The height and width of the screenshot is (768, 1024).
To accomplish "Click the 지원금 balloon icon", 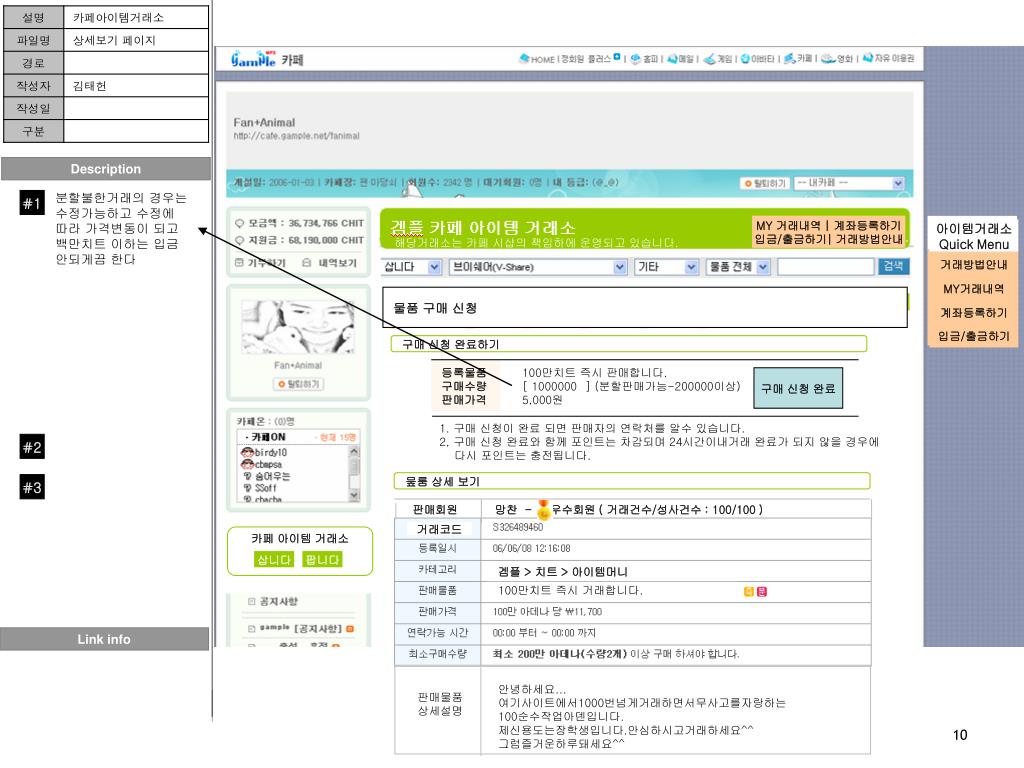I will pyautogui.click(x=239, y=240).
